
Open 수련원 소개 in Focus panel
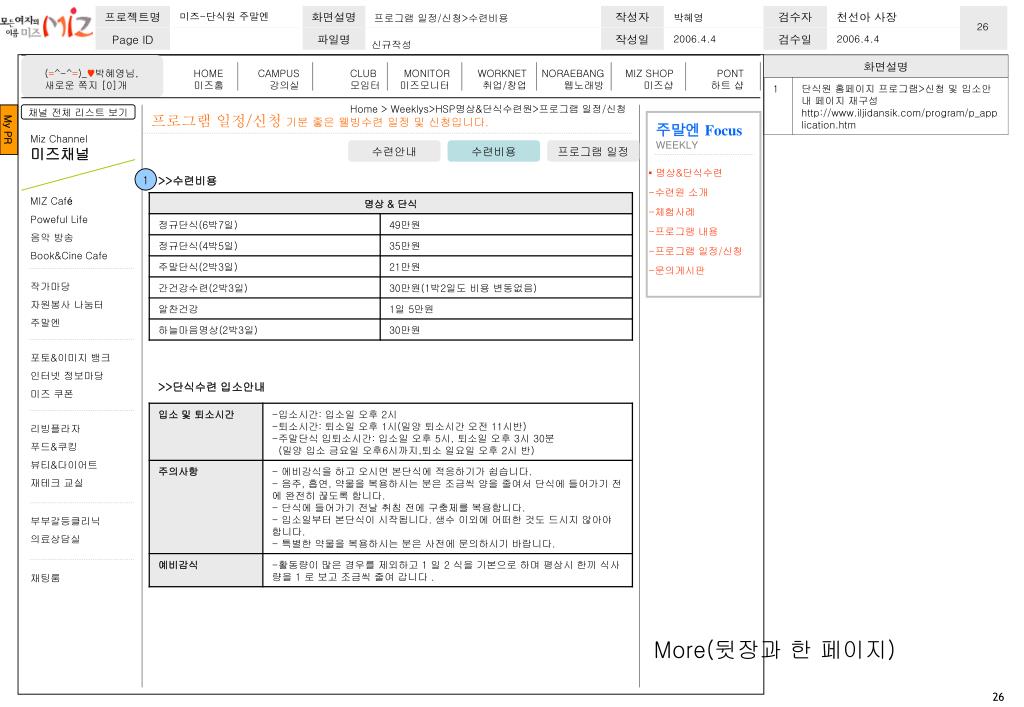pyautogui.click(x=679, y=192)
